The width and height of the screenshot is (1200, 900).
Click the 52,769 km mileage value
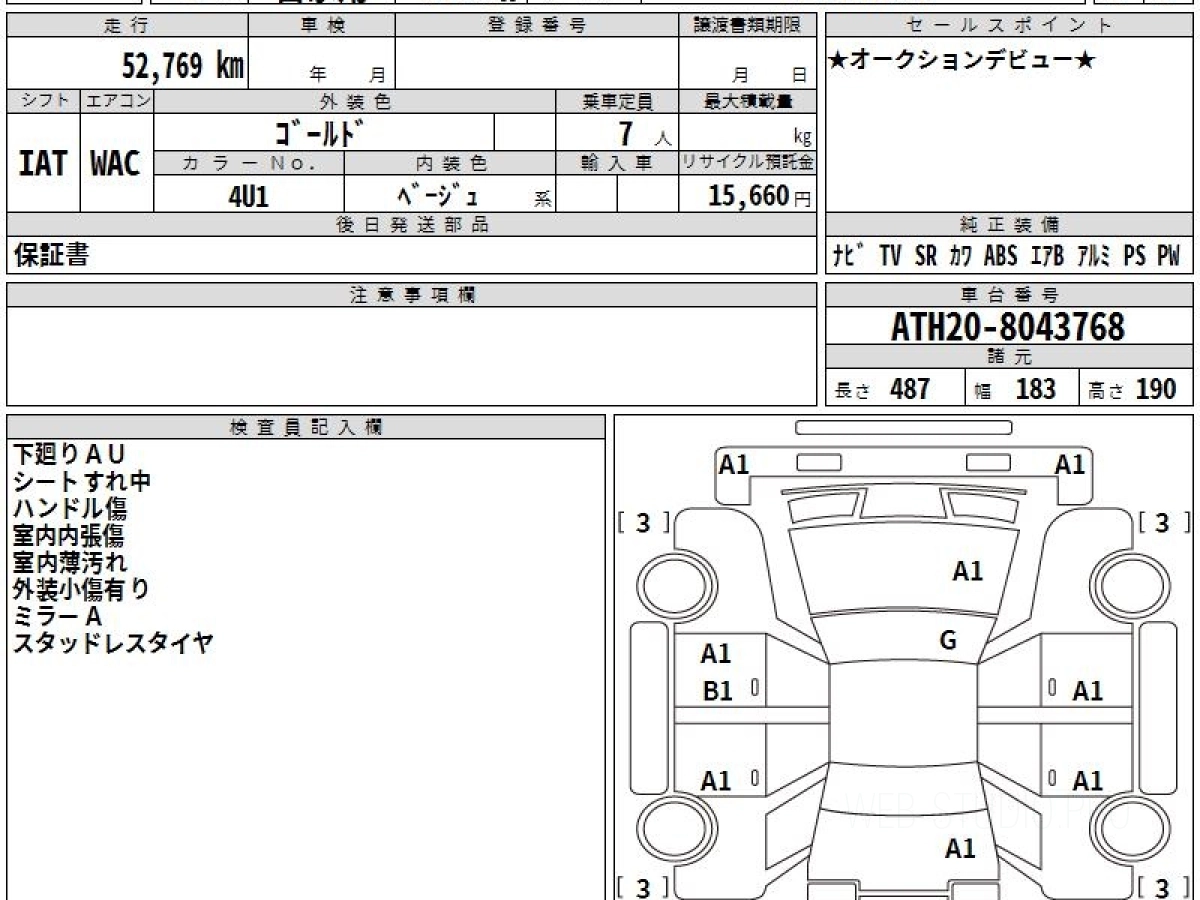[x=182, y=66]
